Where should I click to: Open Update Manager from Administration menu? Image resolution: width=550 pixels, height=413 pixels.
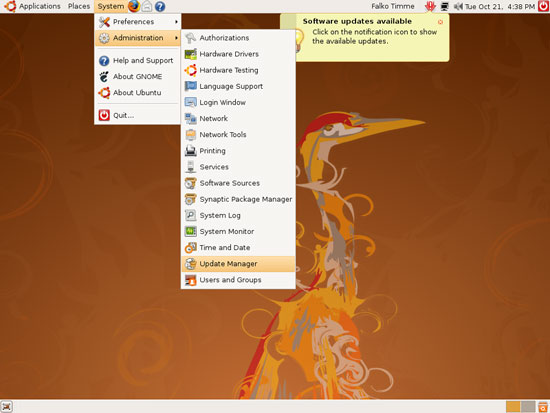[238, 264]
